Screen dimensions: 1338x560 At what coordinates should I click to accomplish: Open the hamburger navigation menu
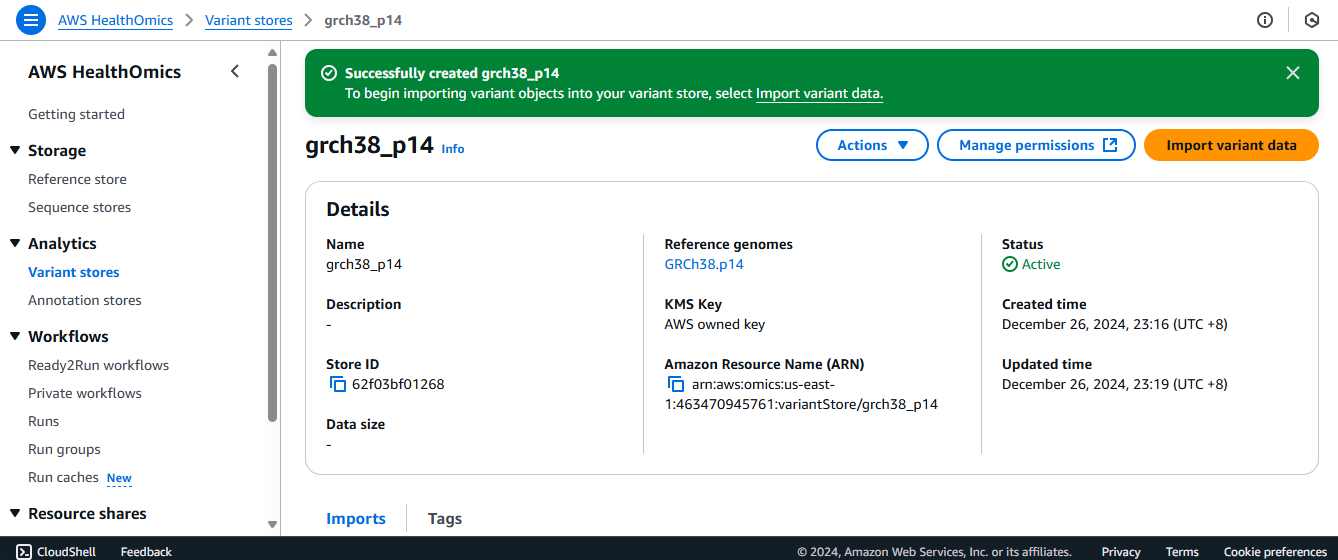click(x=31, y=20)
